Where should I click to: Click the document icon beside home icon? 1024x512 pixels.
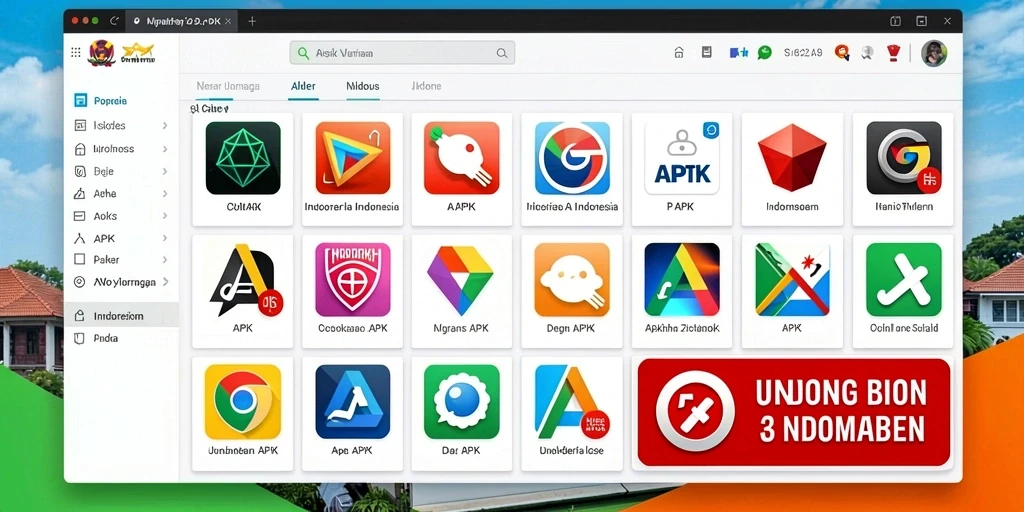click(x=707, y=53)
